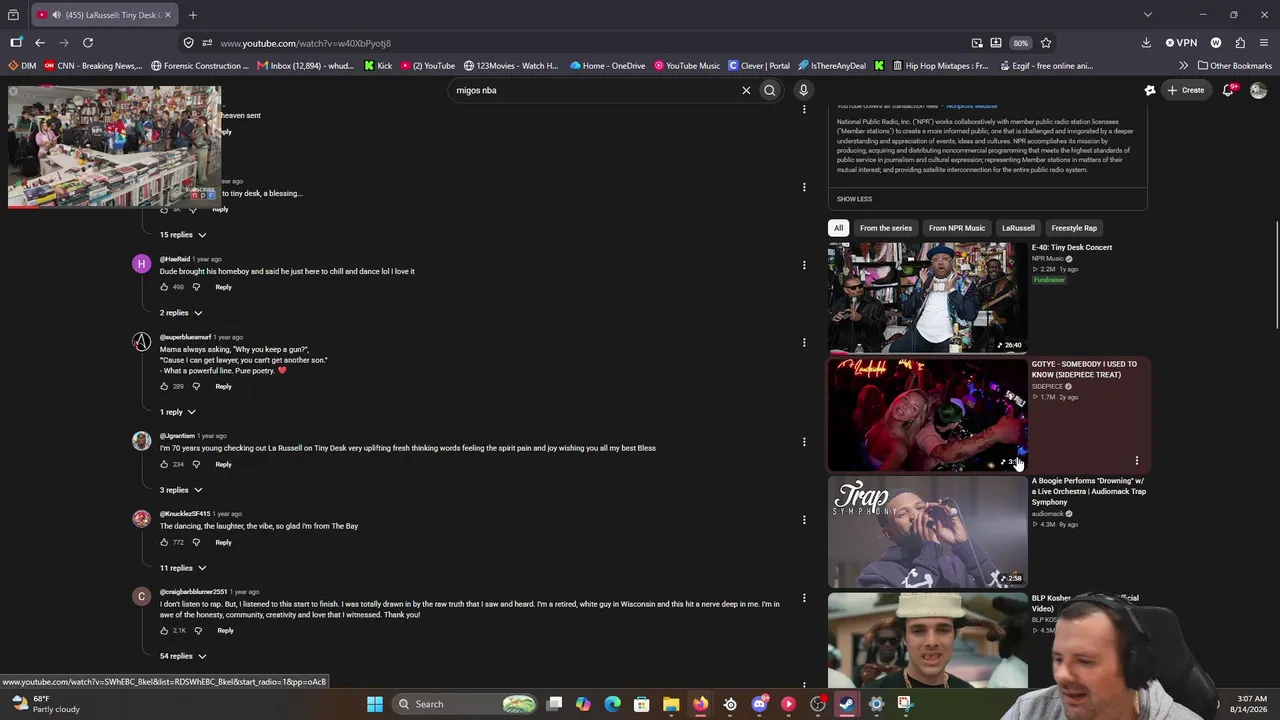
Task: Clear the YouTube search box text
Action: 746,90
